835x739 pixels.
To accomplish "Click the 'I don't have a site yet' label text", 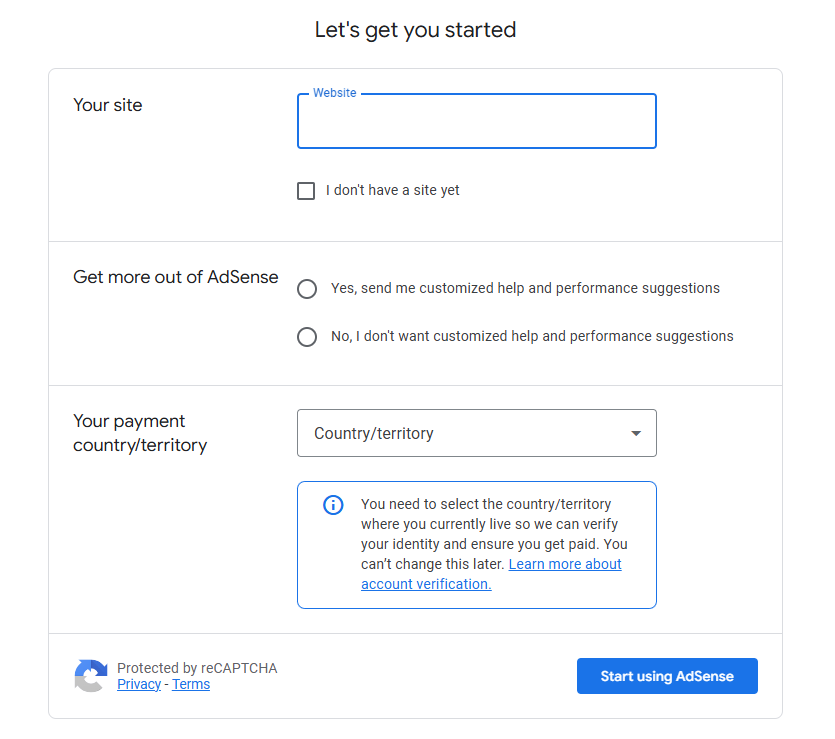I will pos(393,190).
